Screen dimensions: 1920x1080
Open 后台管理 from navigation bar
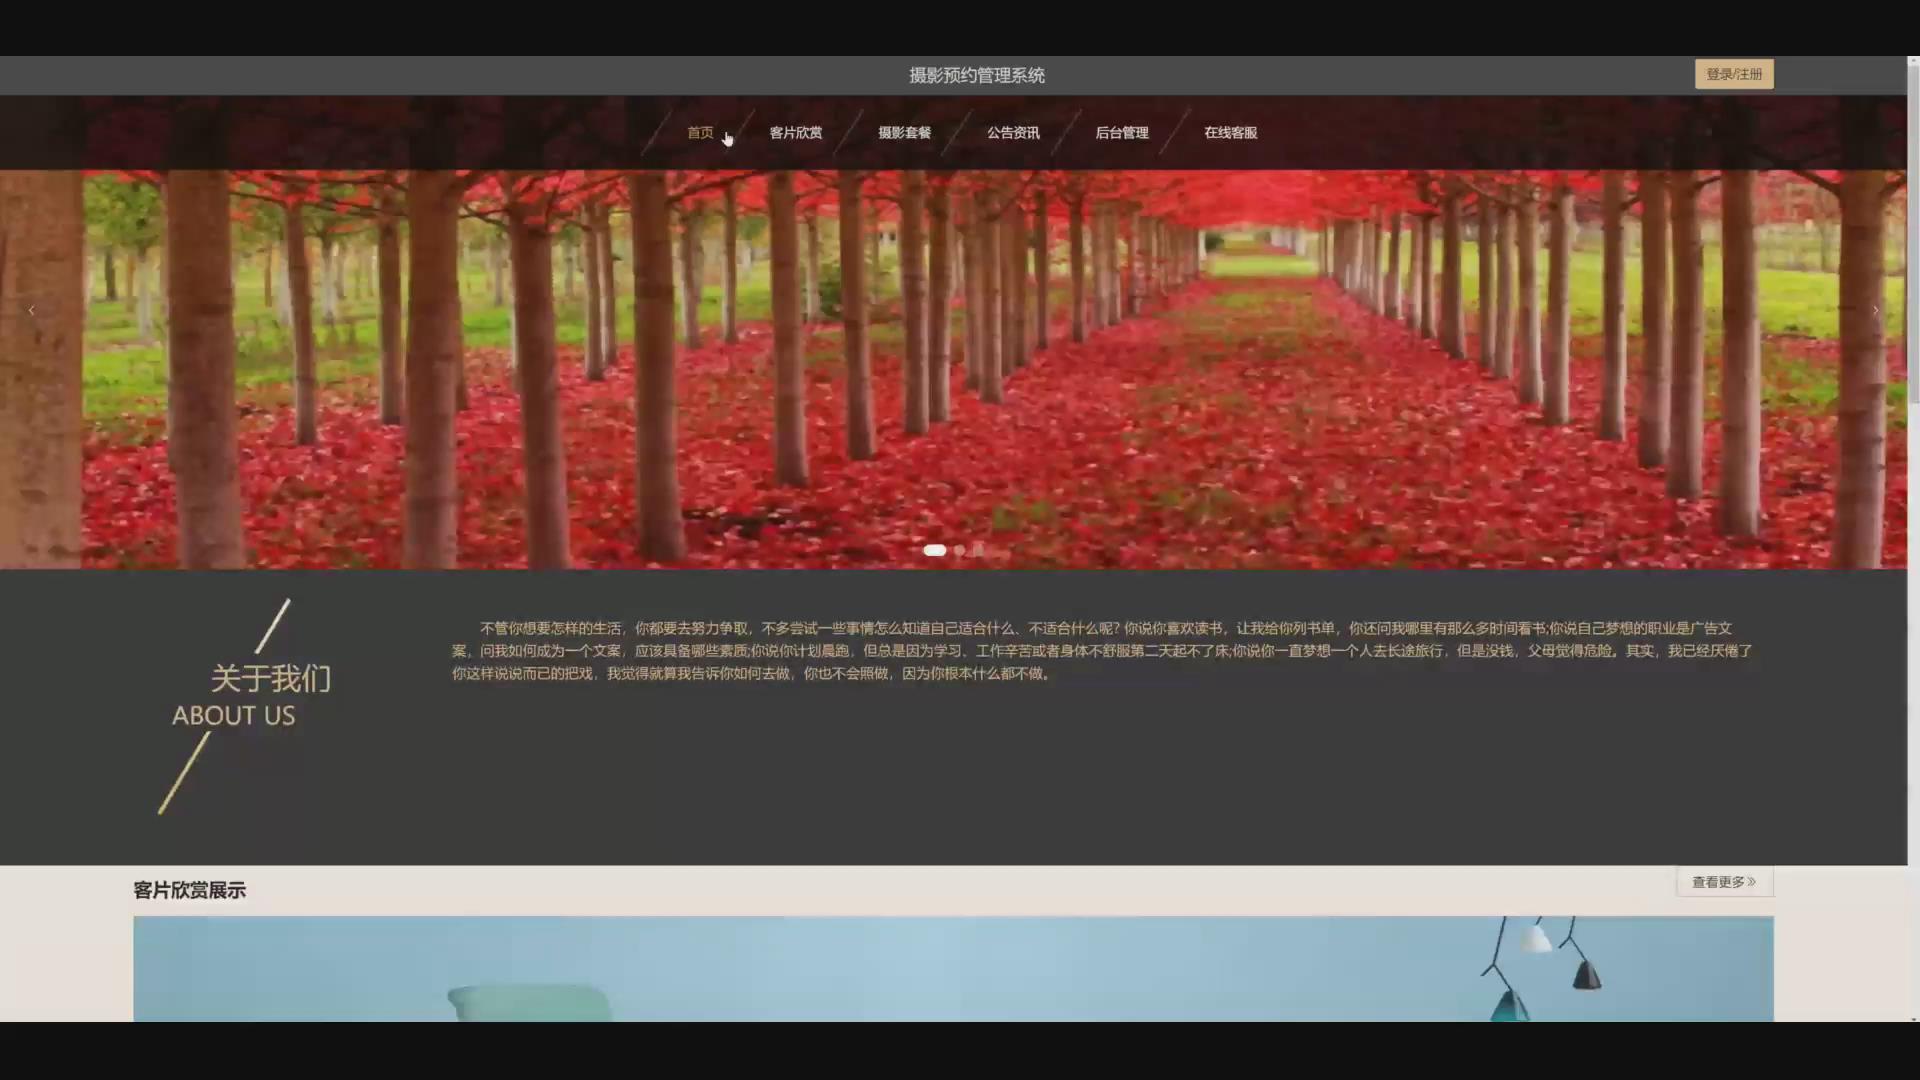[1122, 133]
